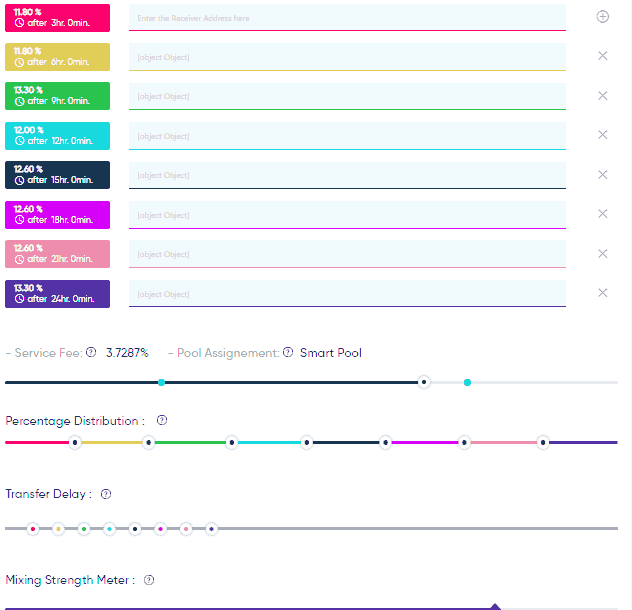Click the Smart Pool label
This screenshot has width=632, height=610.
click(x=331, y=353)
